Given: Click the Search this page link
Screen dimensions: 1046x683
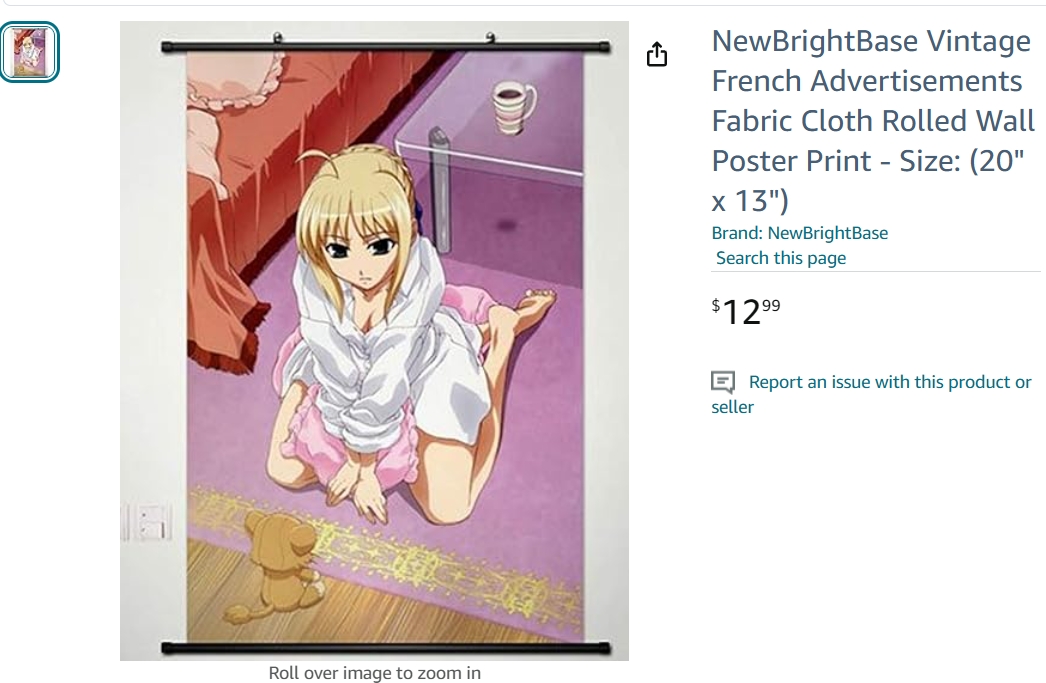Looking at the screenshot, I should click(780, 258).
